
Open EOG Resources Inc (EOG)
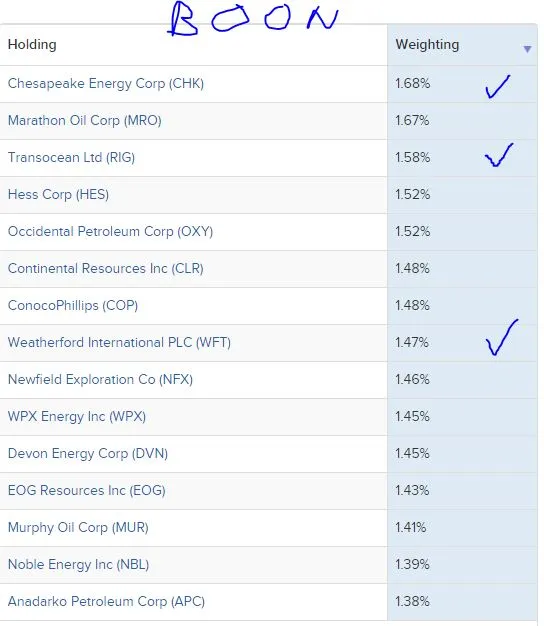pyautogui.click(x=87, y=490)
